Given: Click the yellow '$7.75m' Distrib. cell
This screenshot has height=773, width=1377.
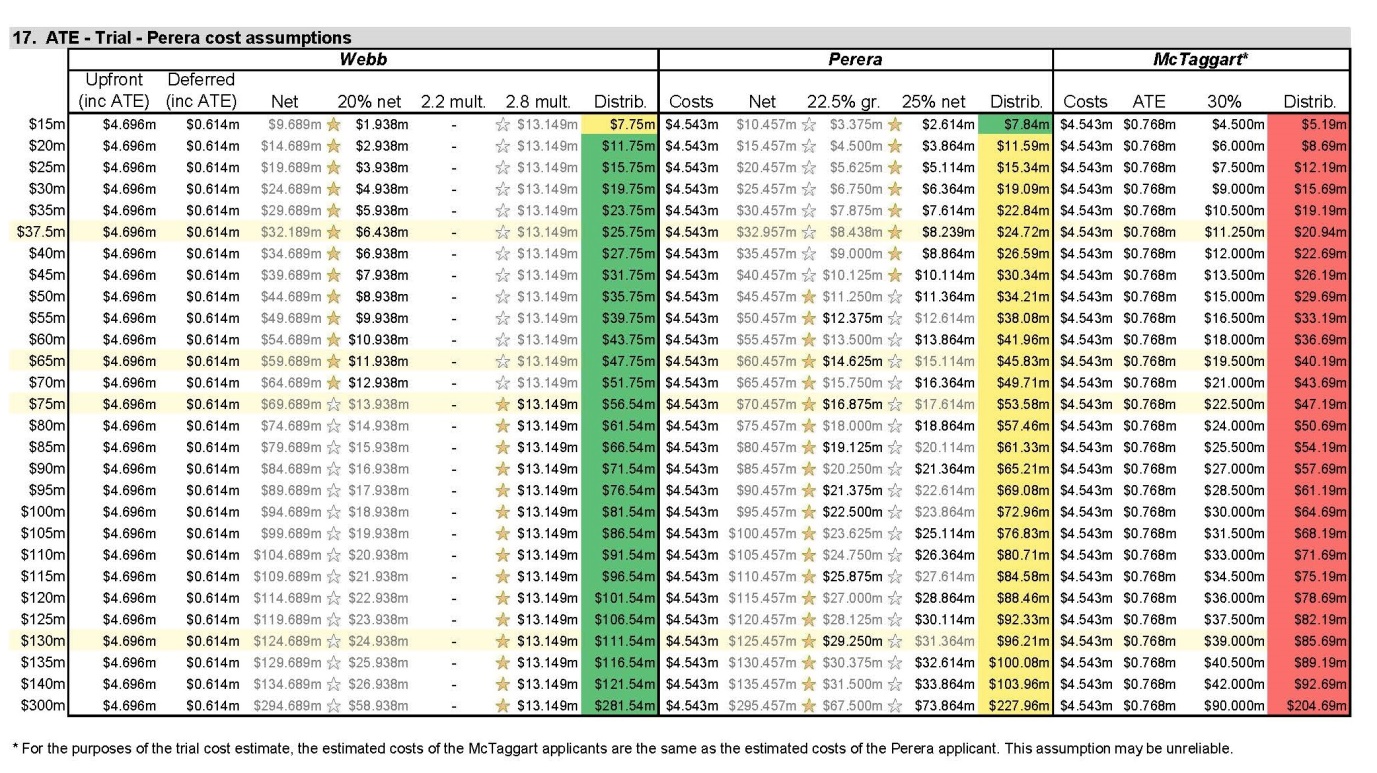Looking at the screenshot, I should (x=619, y=125).
